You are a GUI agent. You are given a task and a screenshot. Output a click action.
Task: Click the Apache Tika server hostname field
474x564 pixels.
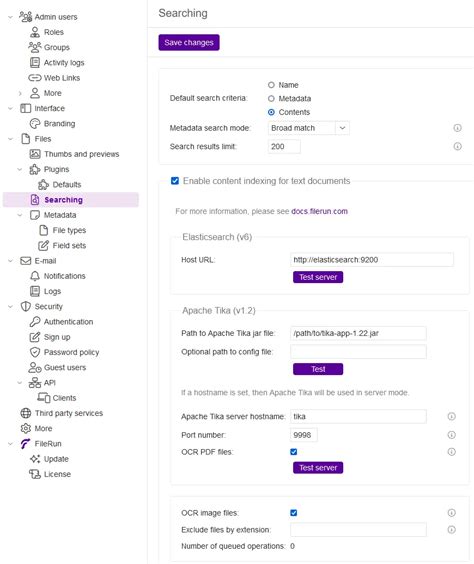pyautogui.click(x=358, y=416)
